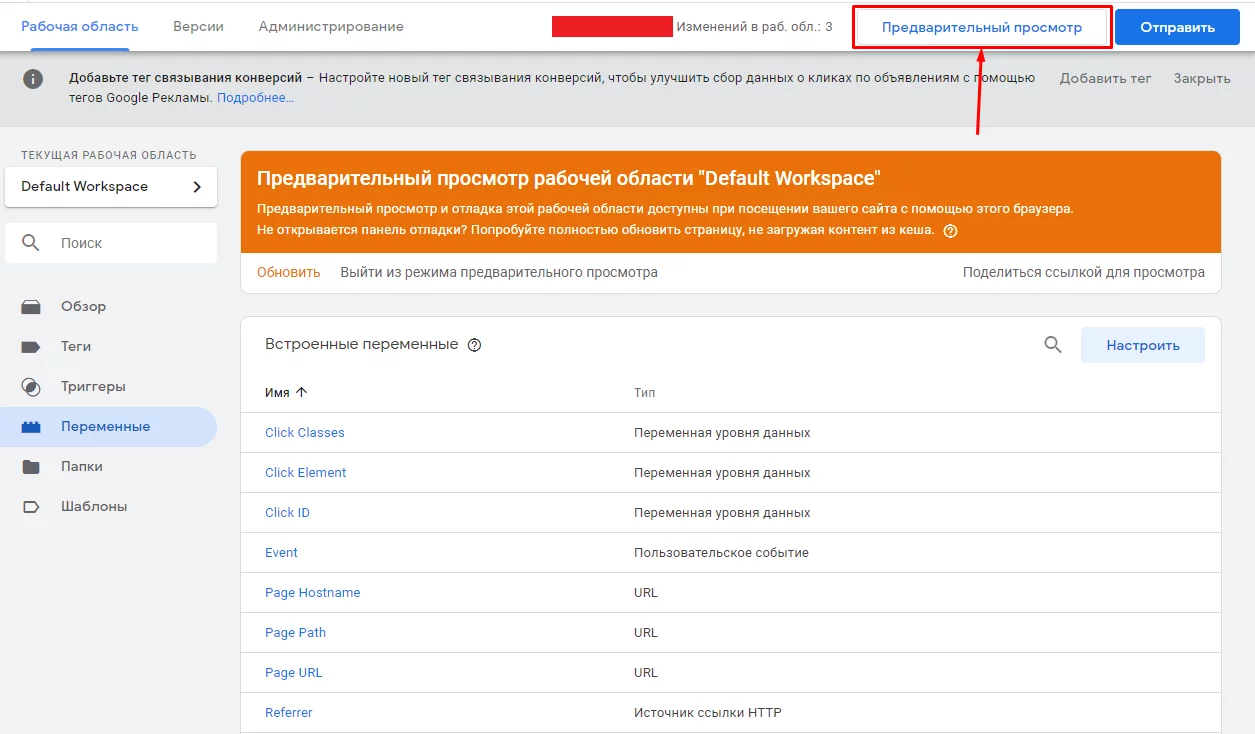The width and height of the screenshot is (1255, 734).
Task: Click help icon in orange preview banner
Action: pos(950,230)
